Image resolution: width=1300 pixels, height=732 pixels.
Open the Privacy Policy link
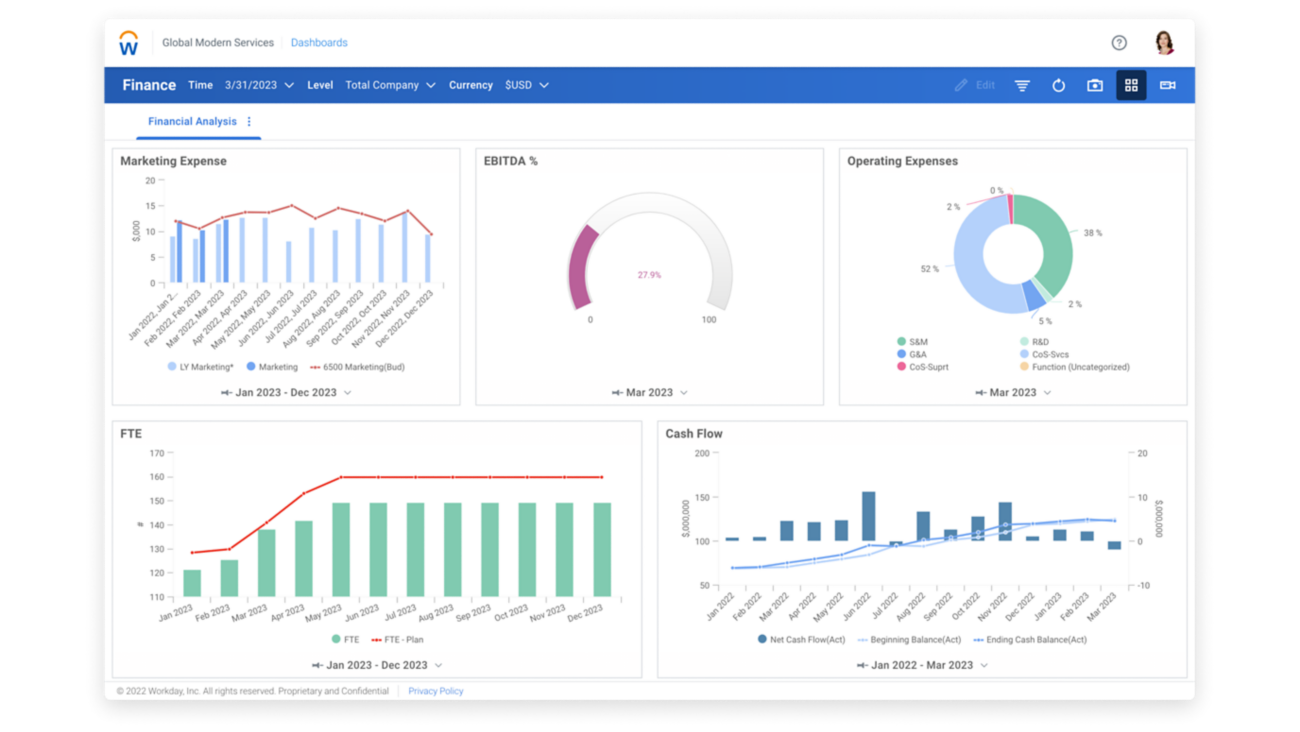click(x=435, y=690)
